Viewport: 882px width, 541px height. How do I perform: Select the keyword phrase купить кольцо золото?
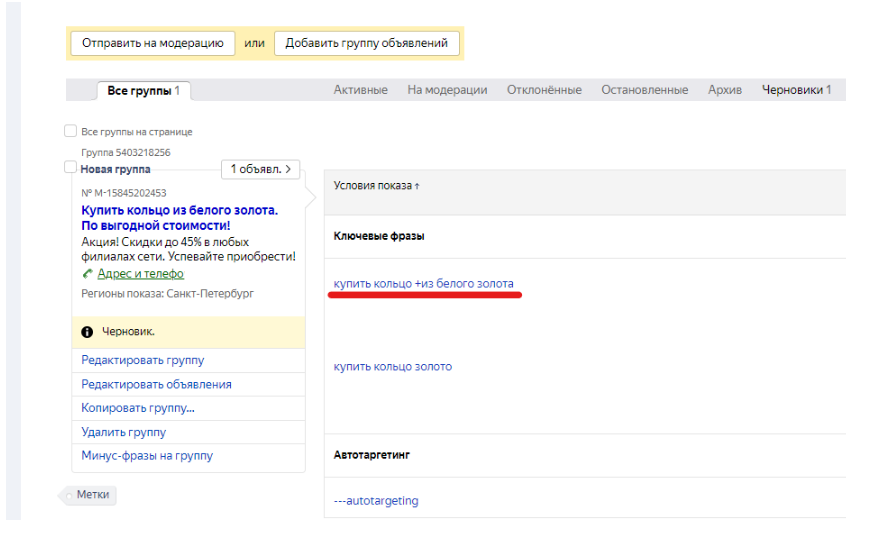coord(392,367)
